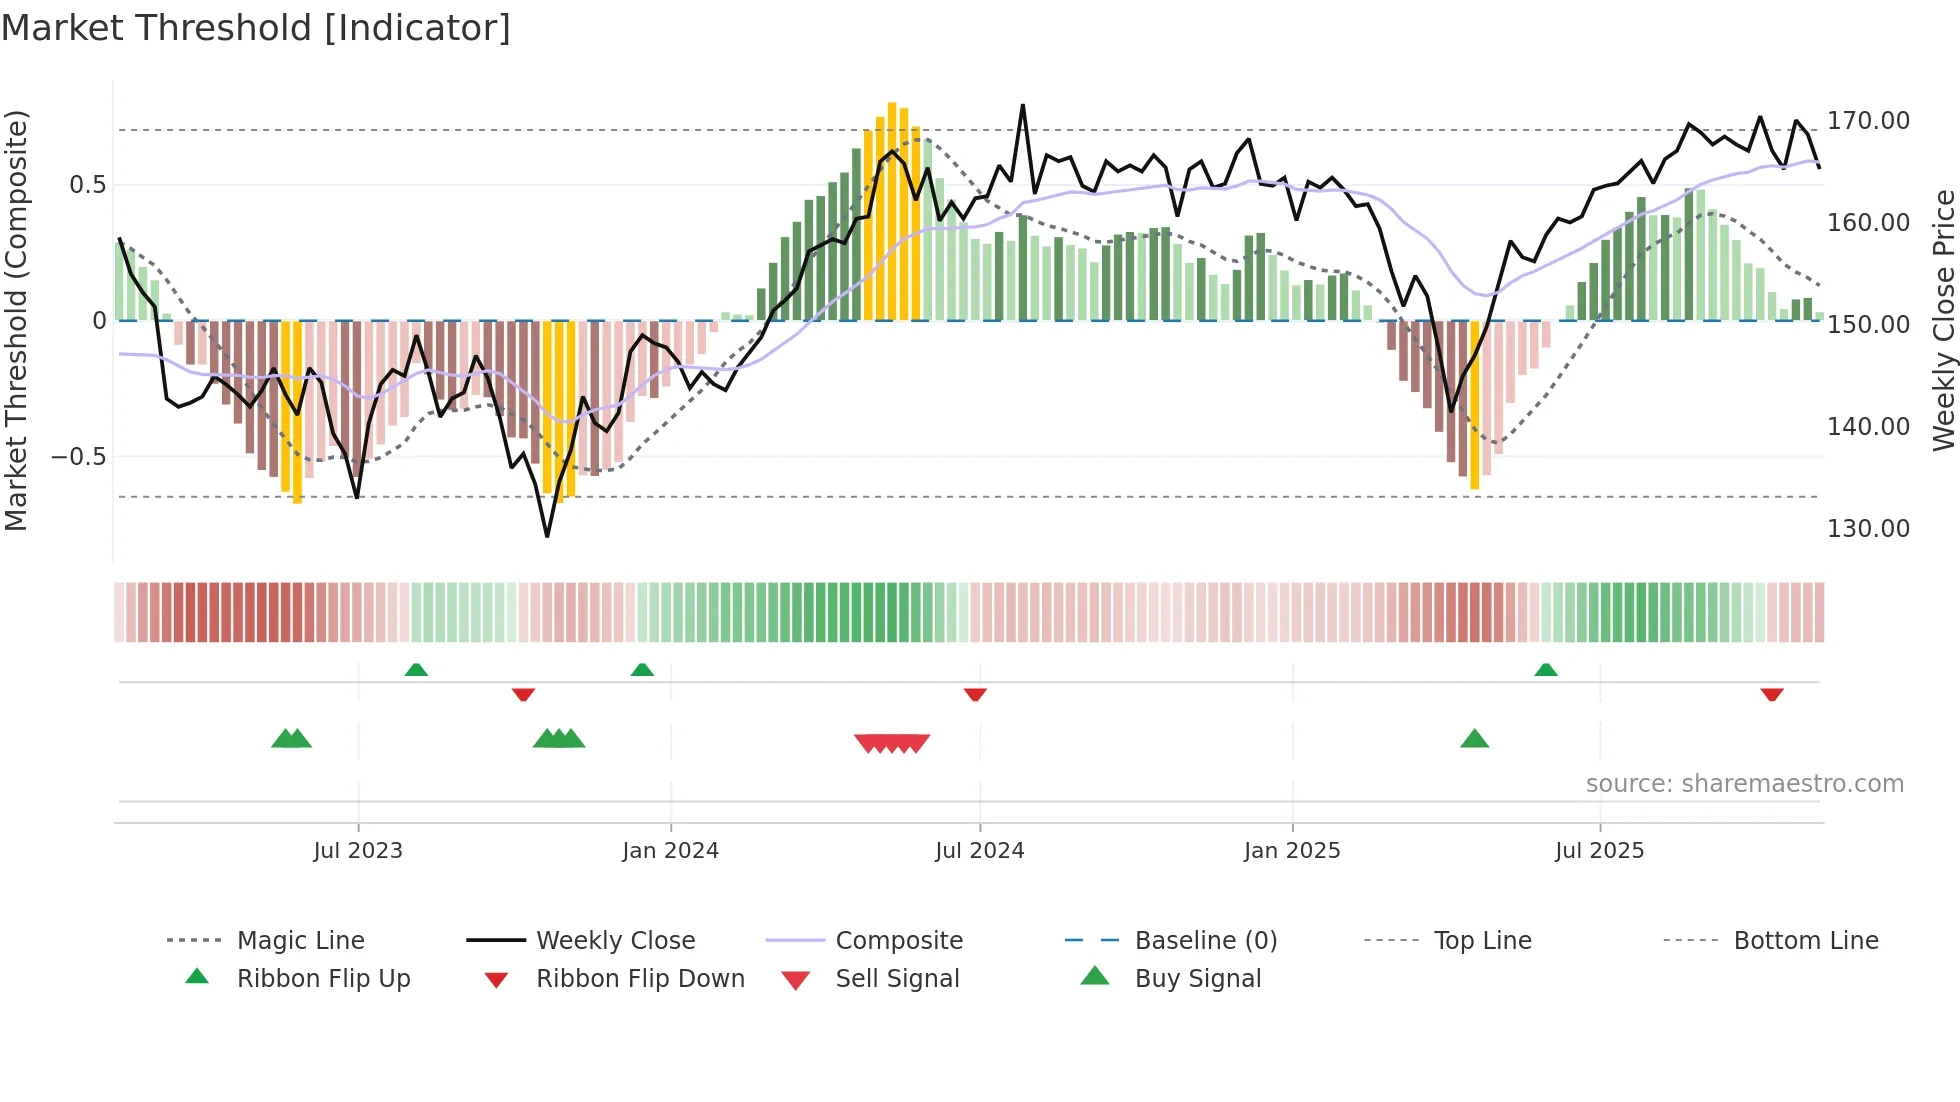1960x1102 pixels.
Task: Hide the Weekly Close series via legend
Action: [615, 941]
